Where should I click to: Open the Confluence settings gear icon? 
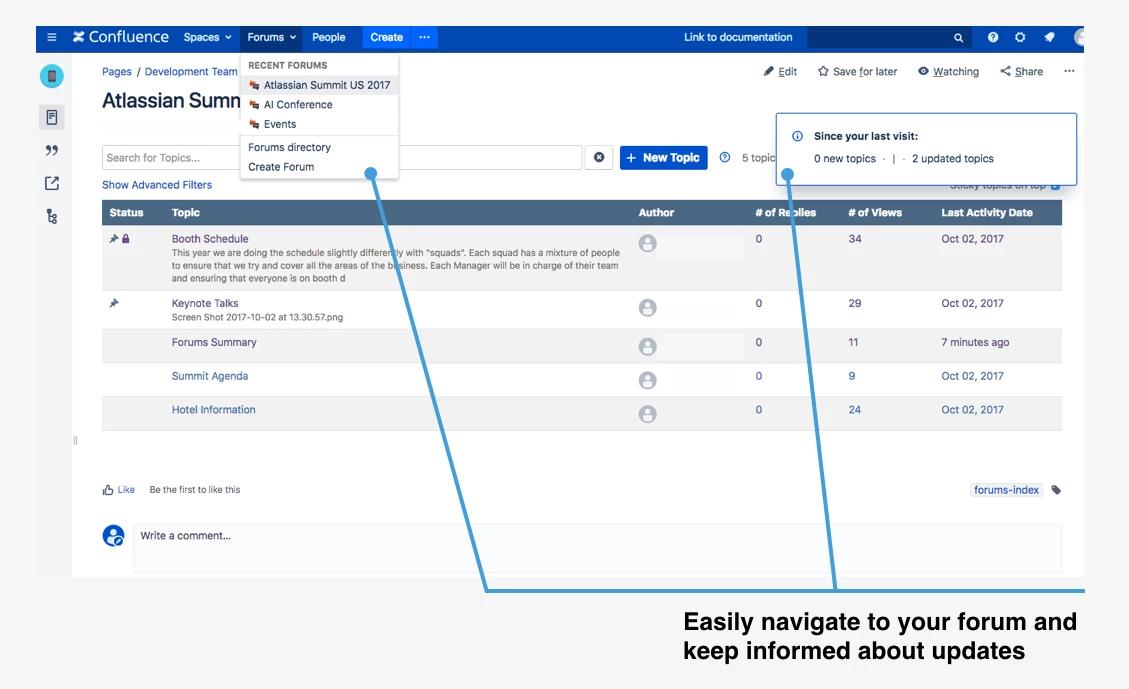(x=1020, y=38)
